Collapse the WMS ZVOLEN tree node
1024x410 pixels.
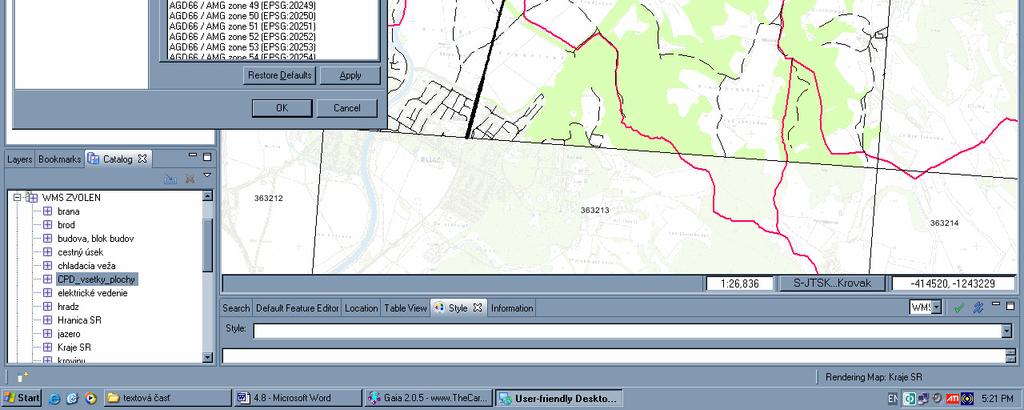coord(17,197)
